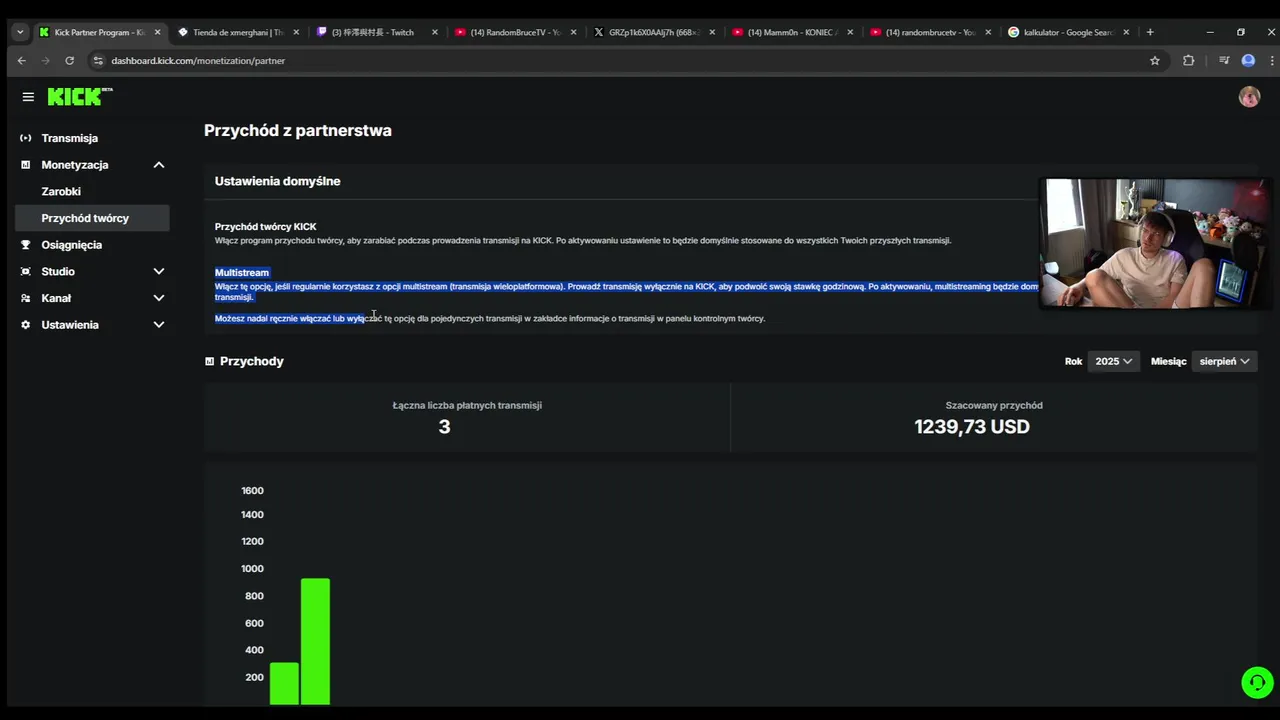The height and width of the screenshot is (720, 1280).
Task: Click the Przychody section heading
Action: pos(252,361)
